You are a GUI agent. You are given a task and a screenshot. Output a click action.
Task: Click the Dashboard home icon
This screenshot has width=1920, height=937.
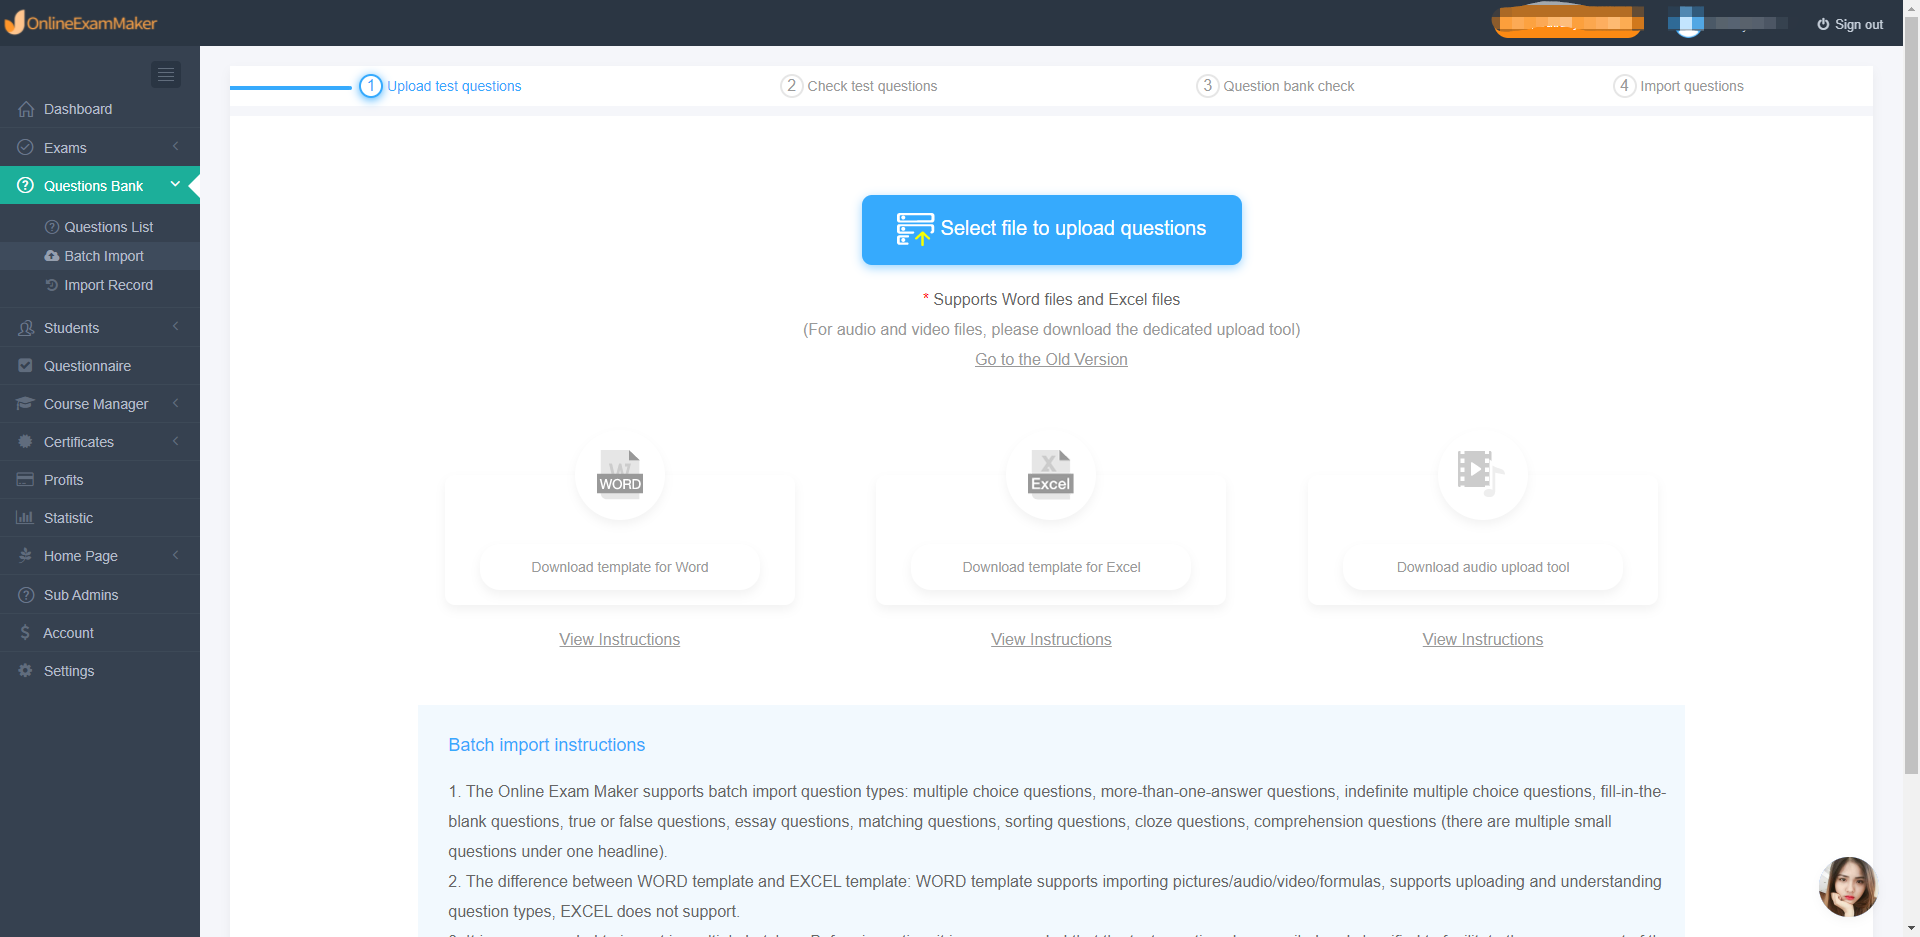pos(26,109)
